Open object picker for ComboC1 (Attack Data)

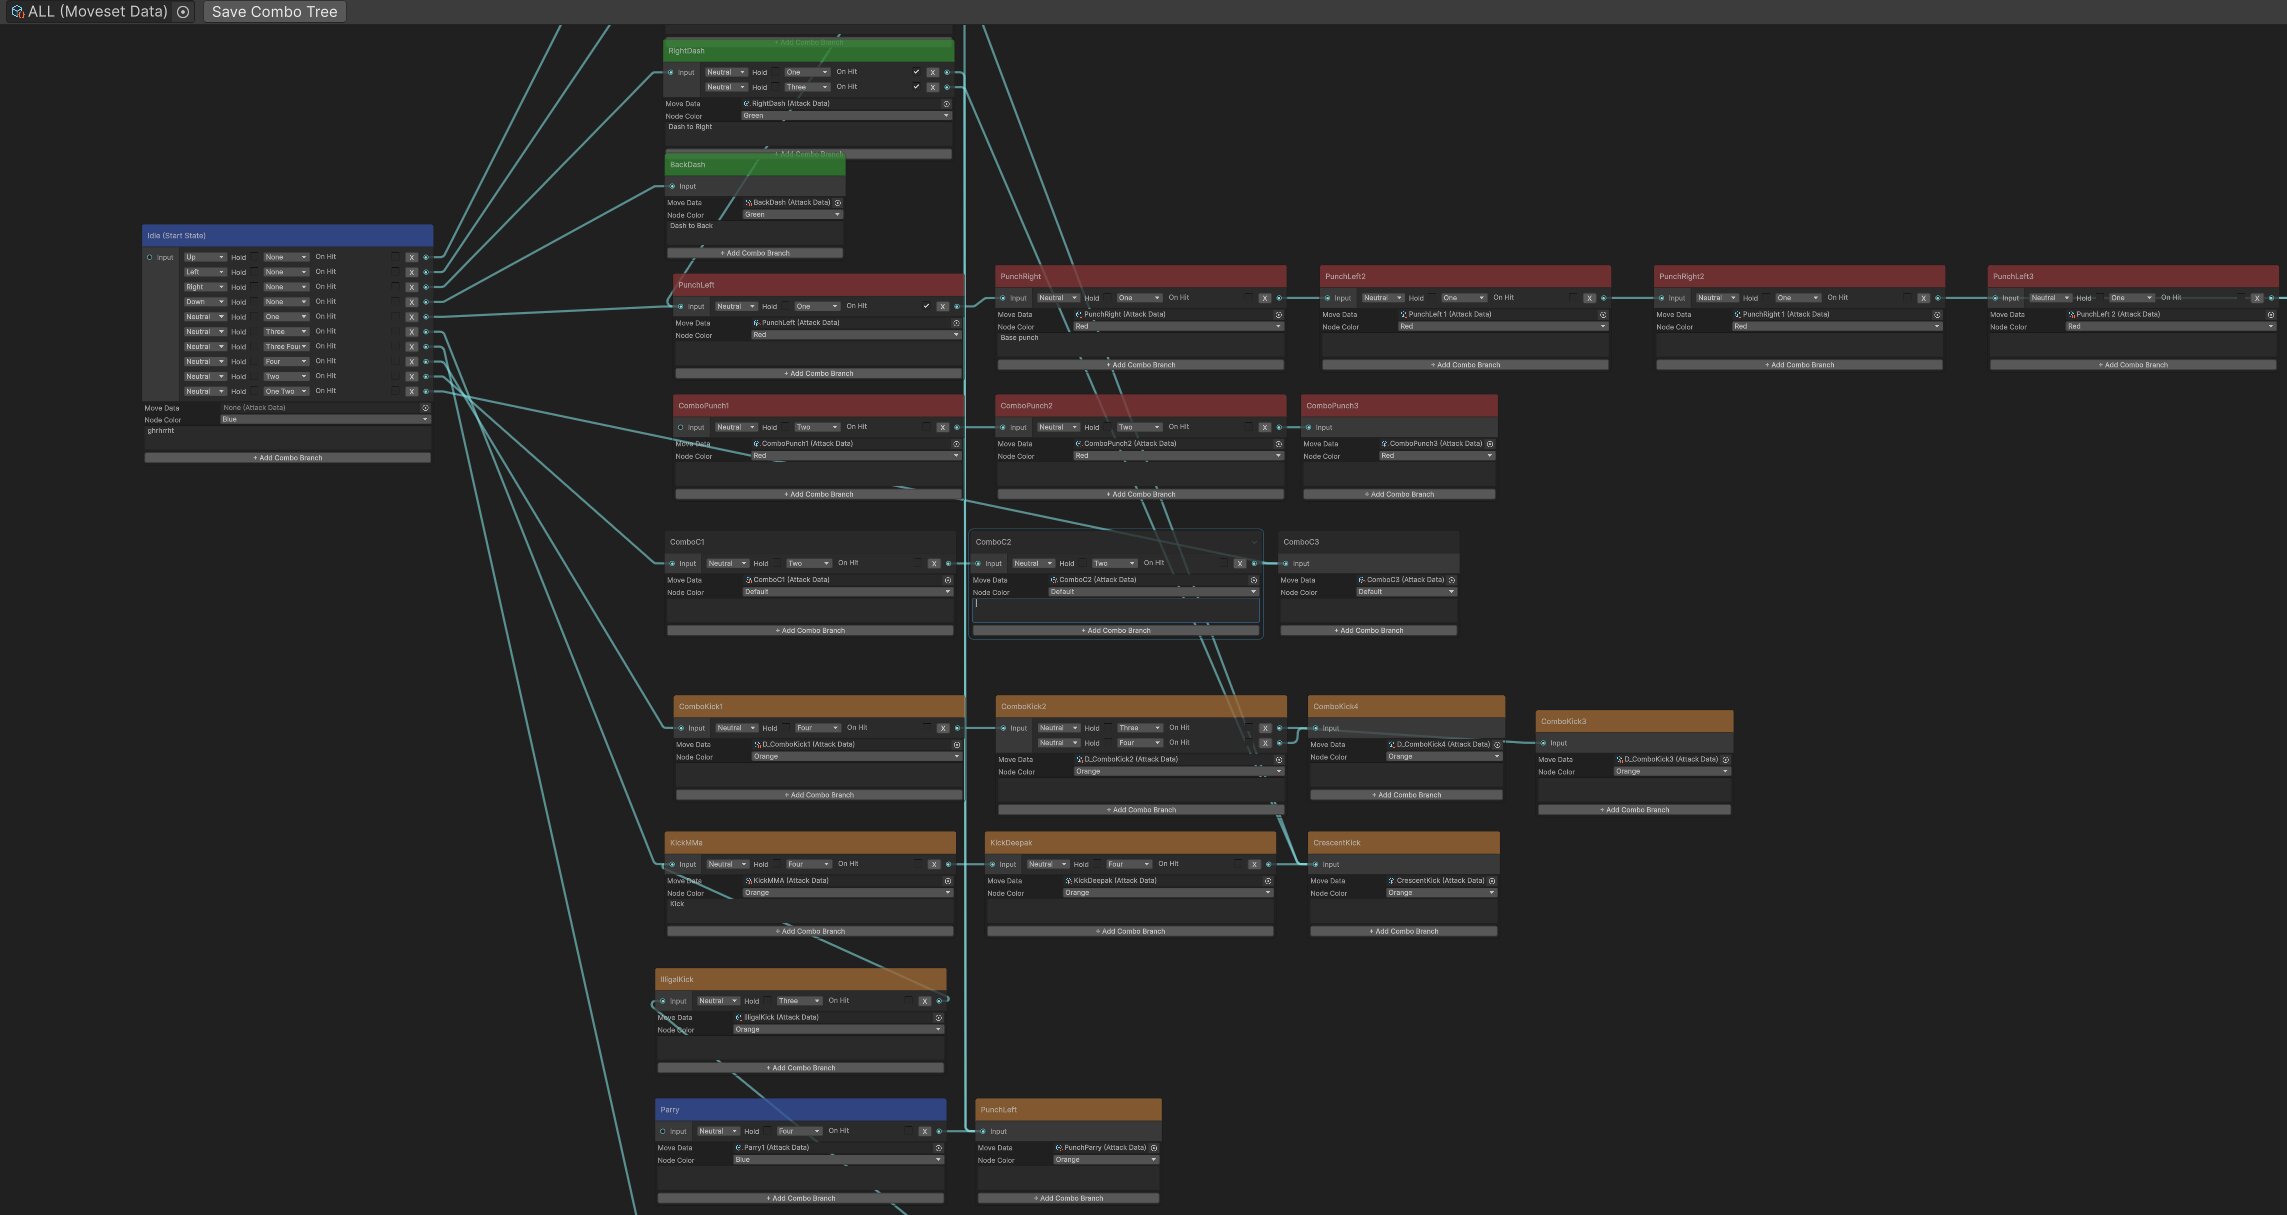(948, 580)
